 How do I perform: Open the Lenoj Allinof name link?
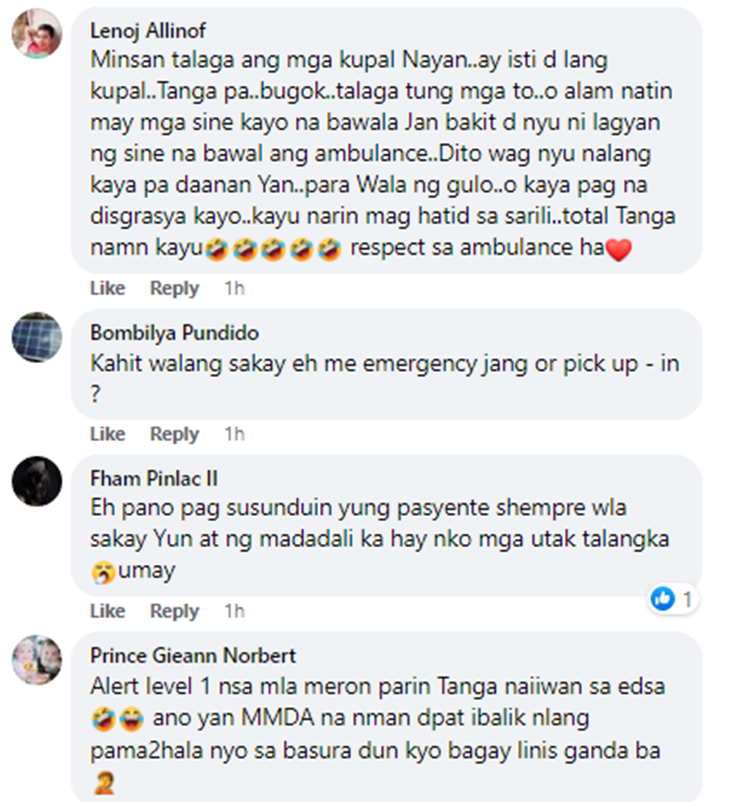pyautogui.click(x=148, y=31)
